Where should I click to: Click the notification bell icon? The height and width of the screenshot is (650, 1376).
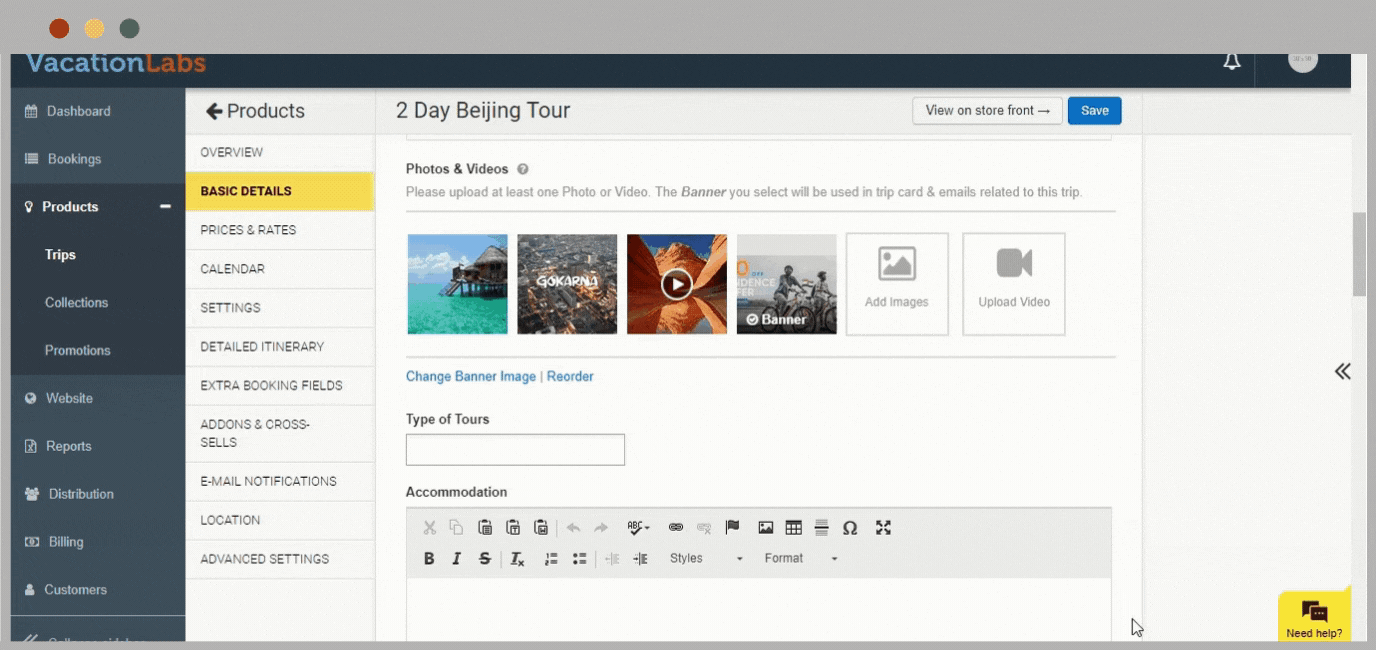click(x=1232, y=62)
